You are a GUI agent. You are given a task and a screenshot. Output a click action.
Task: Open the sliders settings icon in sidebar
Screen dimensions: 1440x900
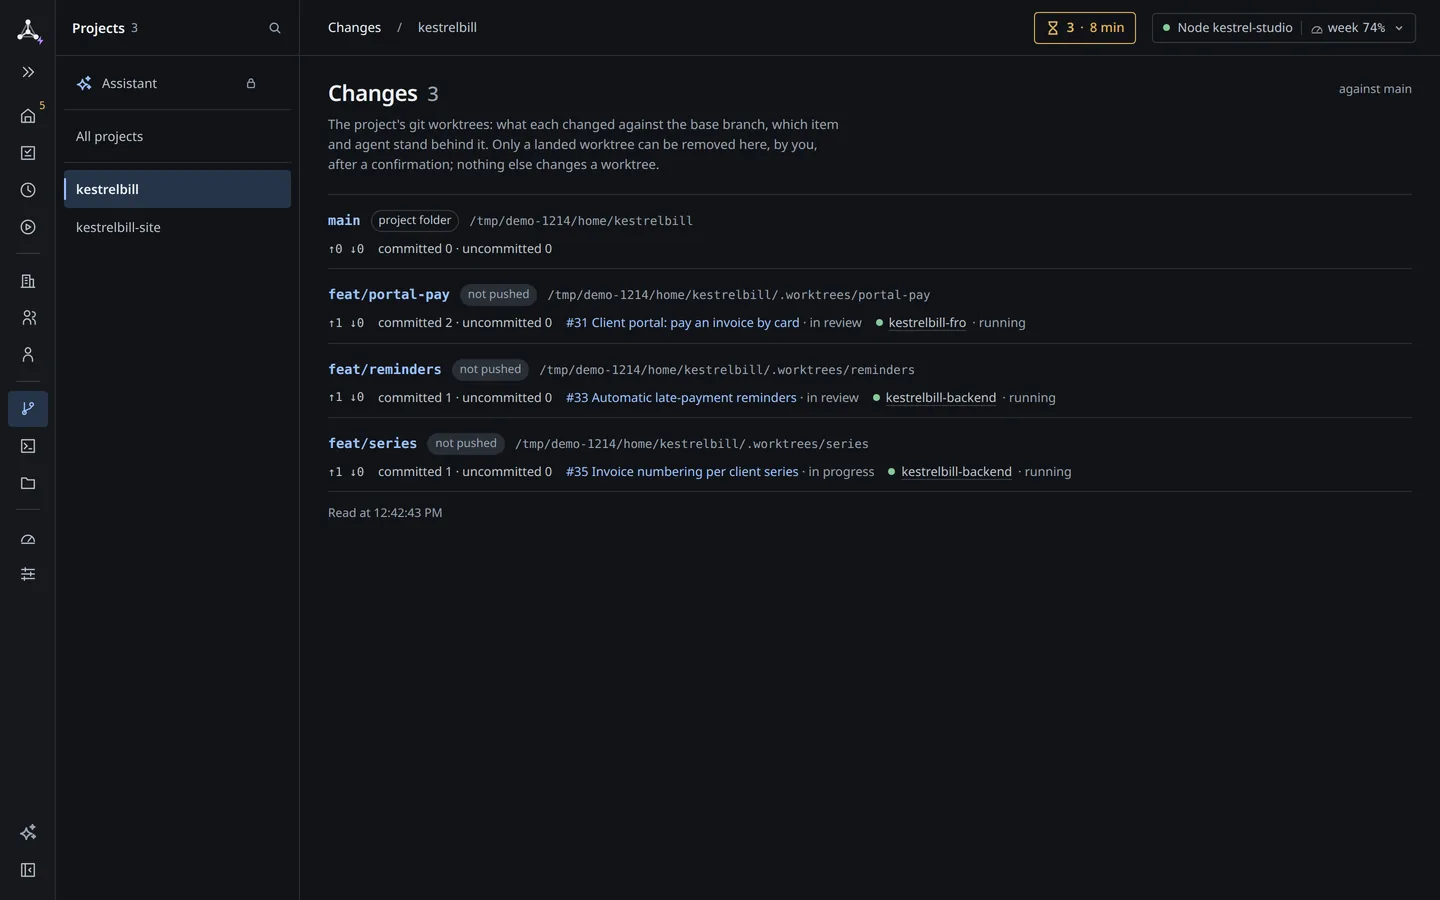(28, 574)
